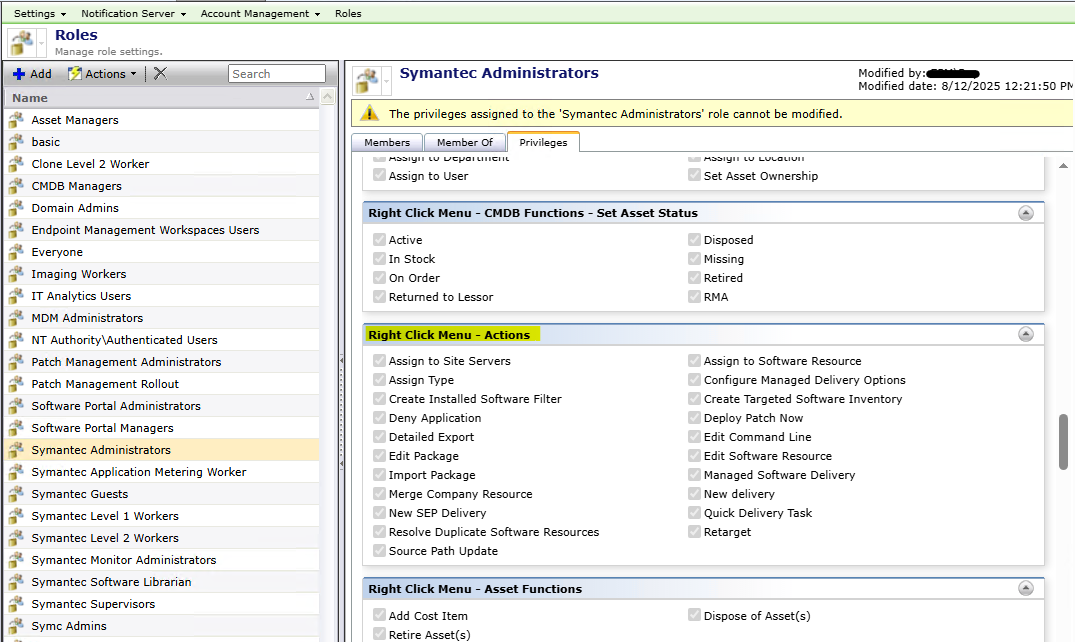The width and height of the screenshot is (1075, 642).
Task: Click the Add button to create role
Action: (32, 74)
